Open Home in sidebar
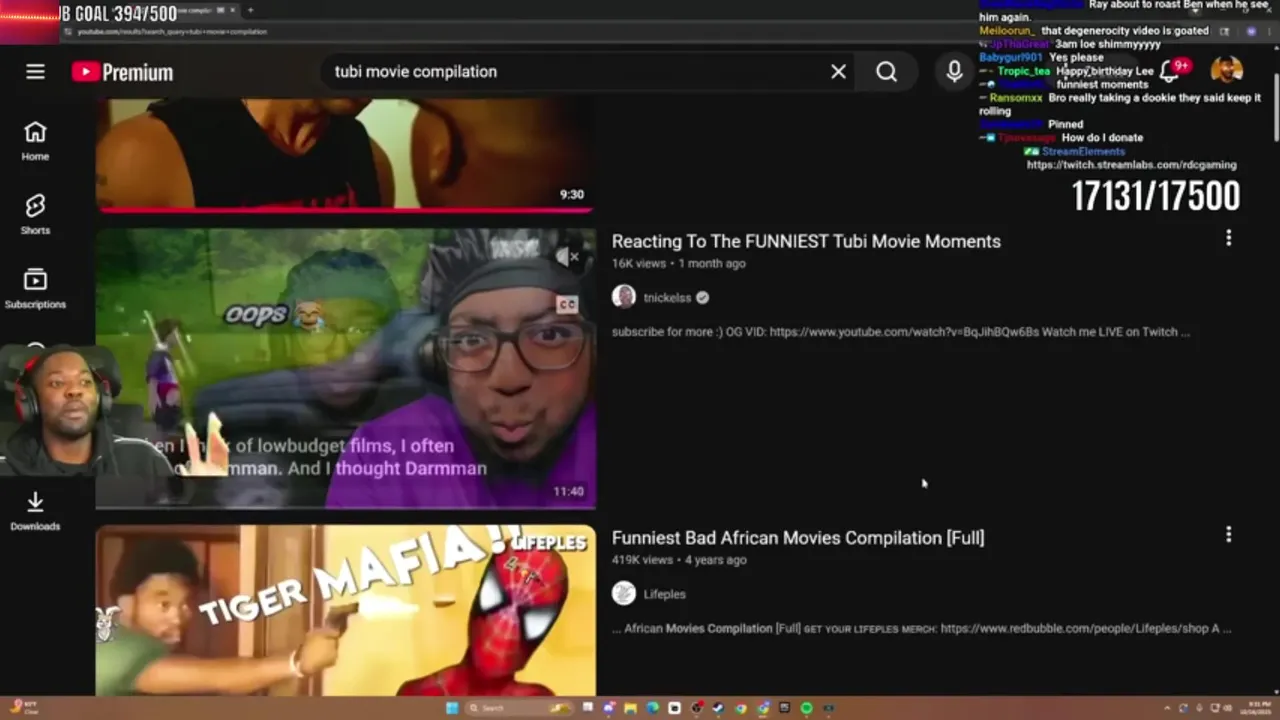The height and width of the screenshot is (720, 1280). [x=35, y=141]
